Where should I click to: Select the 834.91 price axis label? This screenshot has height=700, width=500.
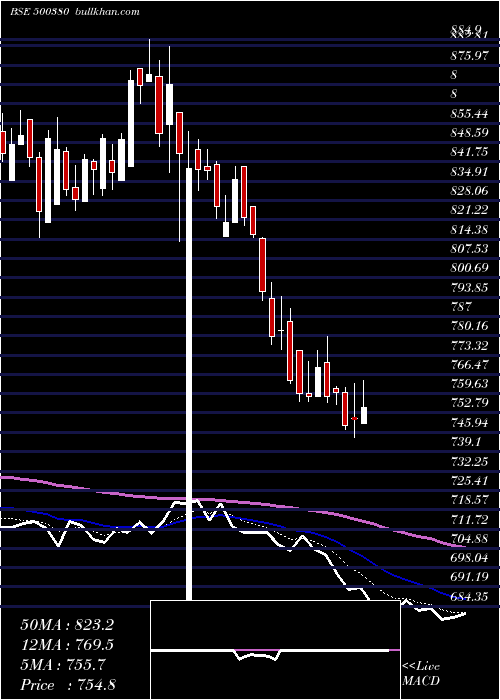coord(469,171)
